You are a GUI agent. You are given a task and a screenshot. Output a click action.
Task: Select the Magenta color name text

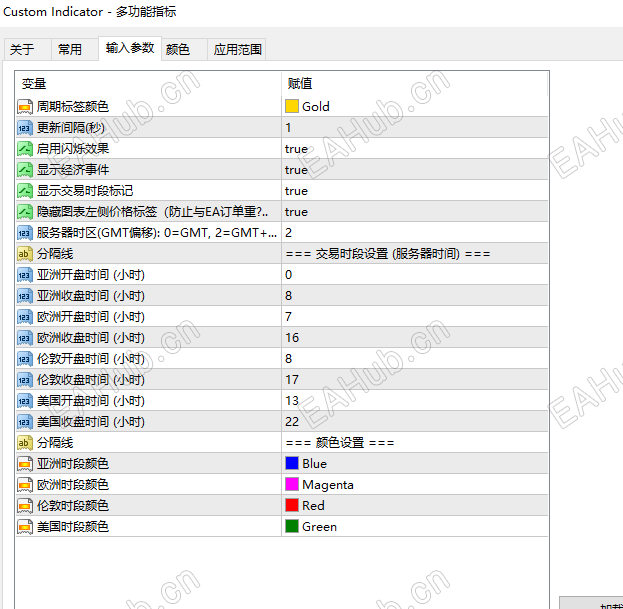click(x=328, y=485)
